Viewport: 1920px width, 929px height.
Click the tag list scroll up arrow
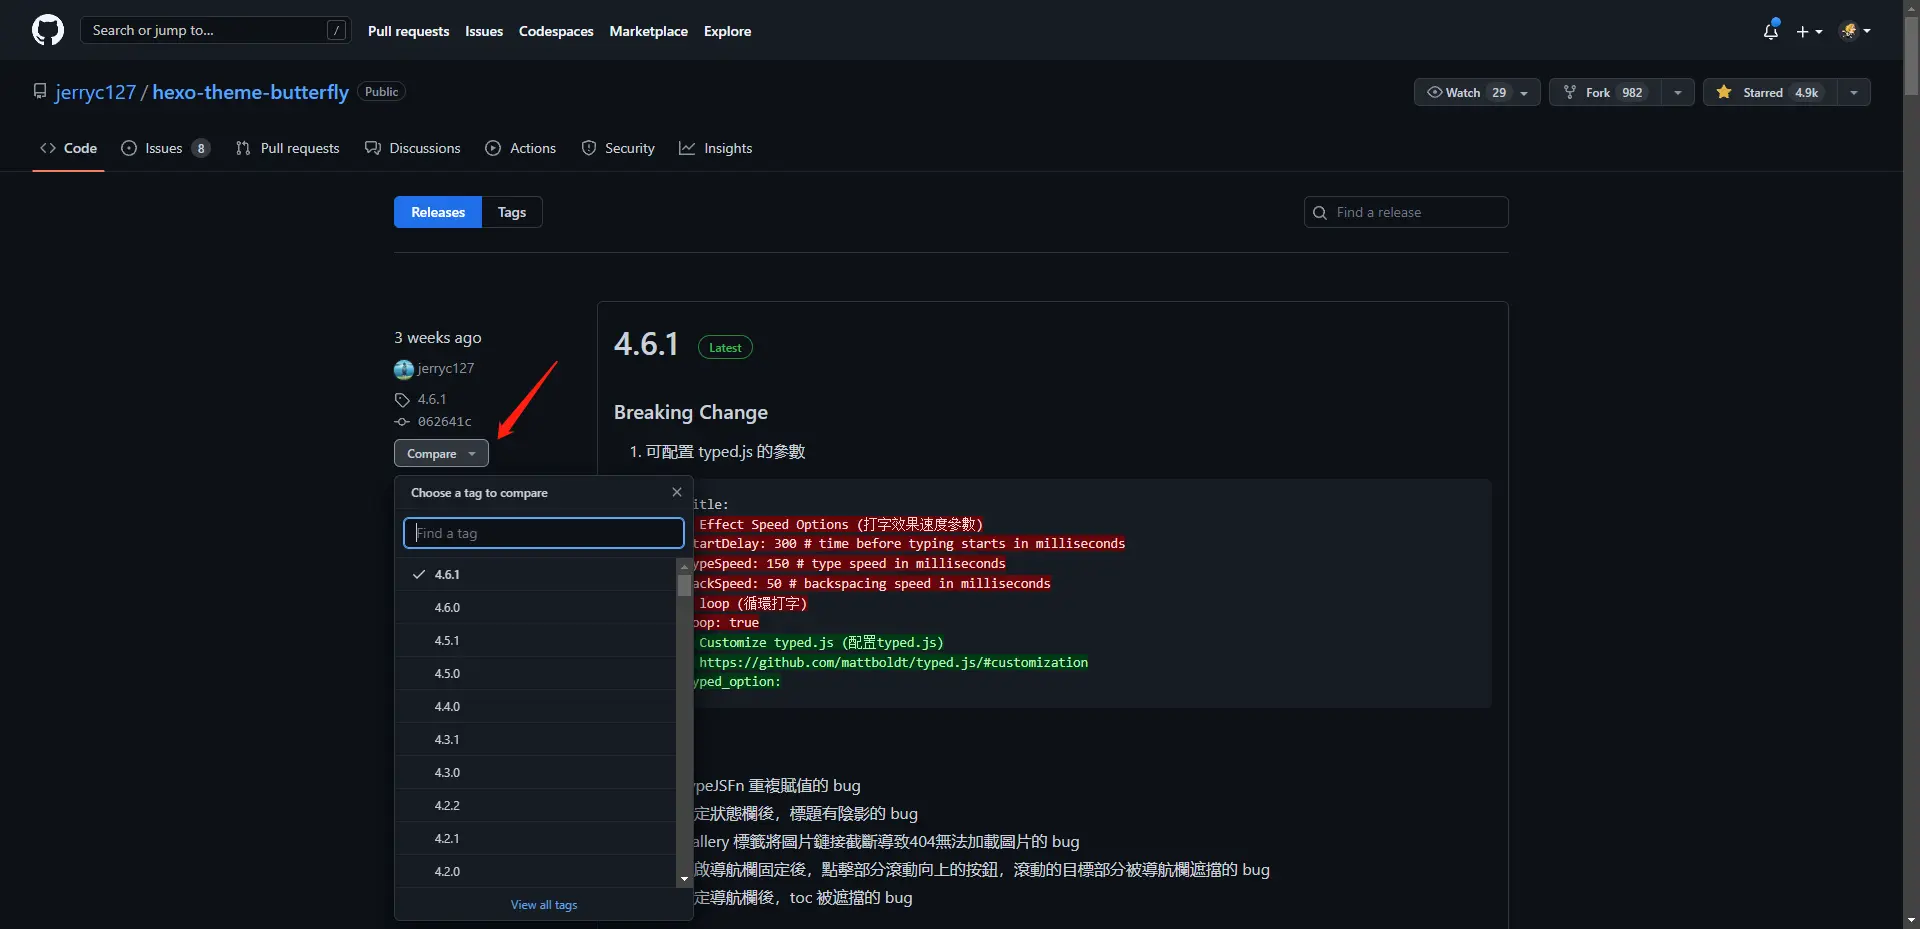pyautogui.click(x=685, y=566)
